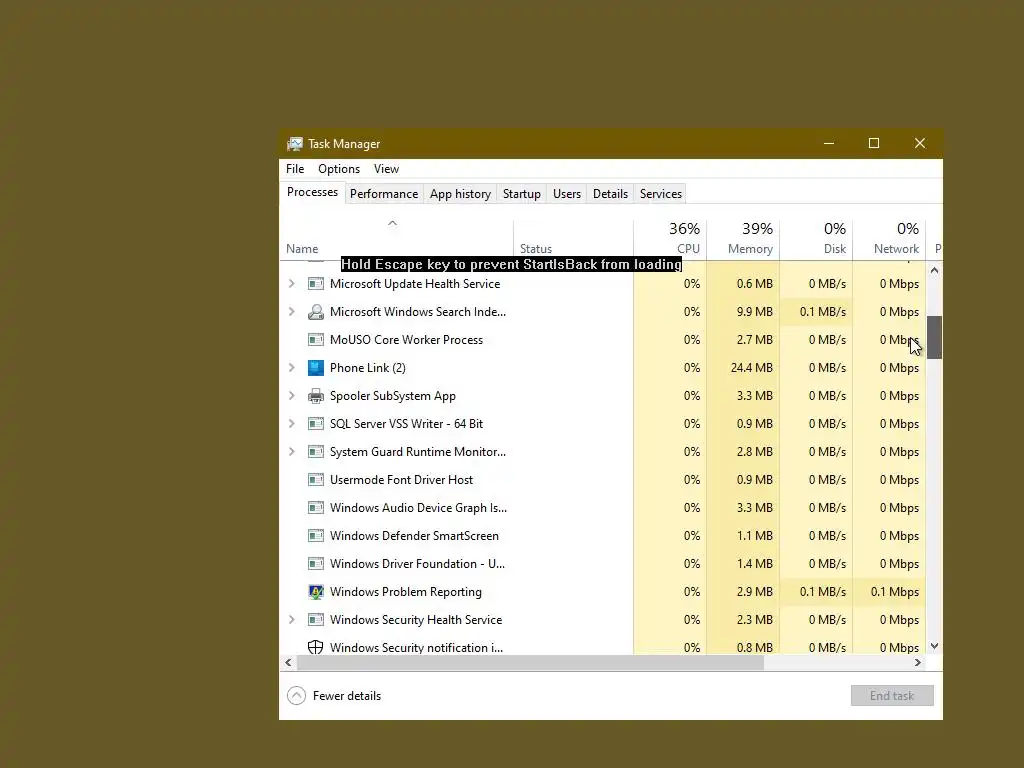Open the View menu
The image size is (1024, 768).
click(x=386, y=168)
